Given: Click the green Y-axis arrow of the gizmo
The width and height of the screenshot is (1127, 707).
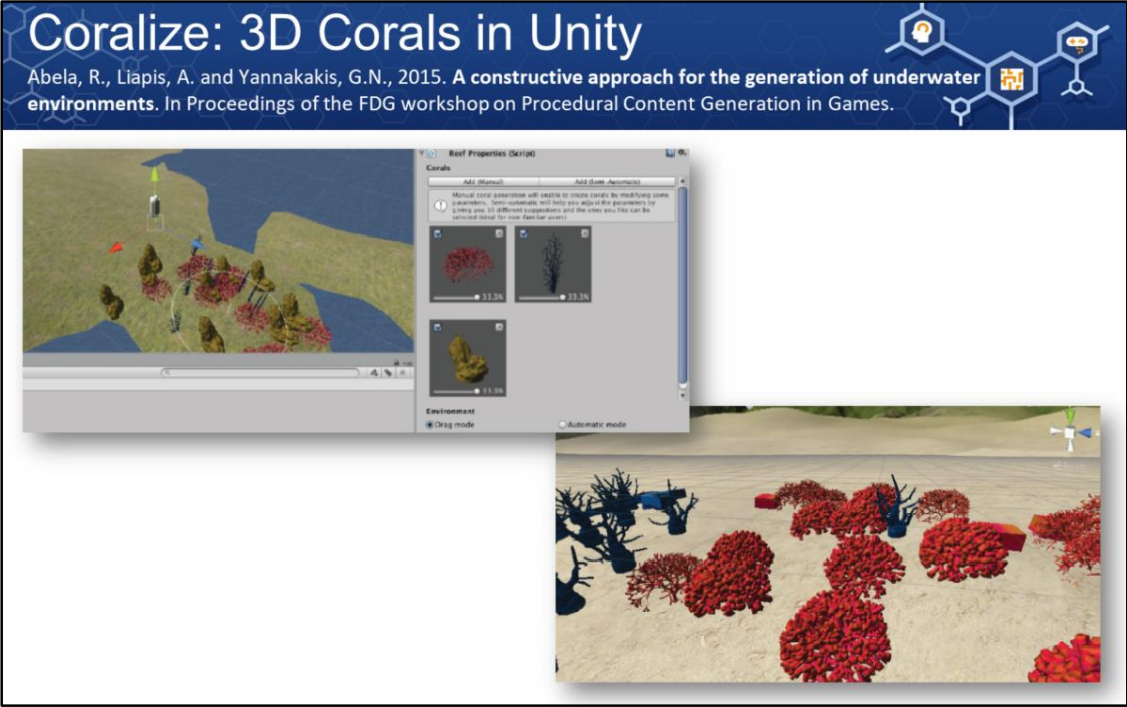Looking at the screenshot, I should [154, 175].
